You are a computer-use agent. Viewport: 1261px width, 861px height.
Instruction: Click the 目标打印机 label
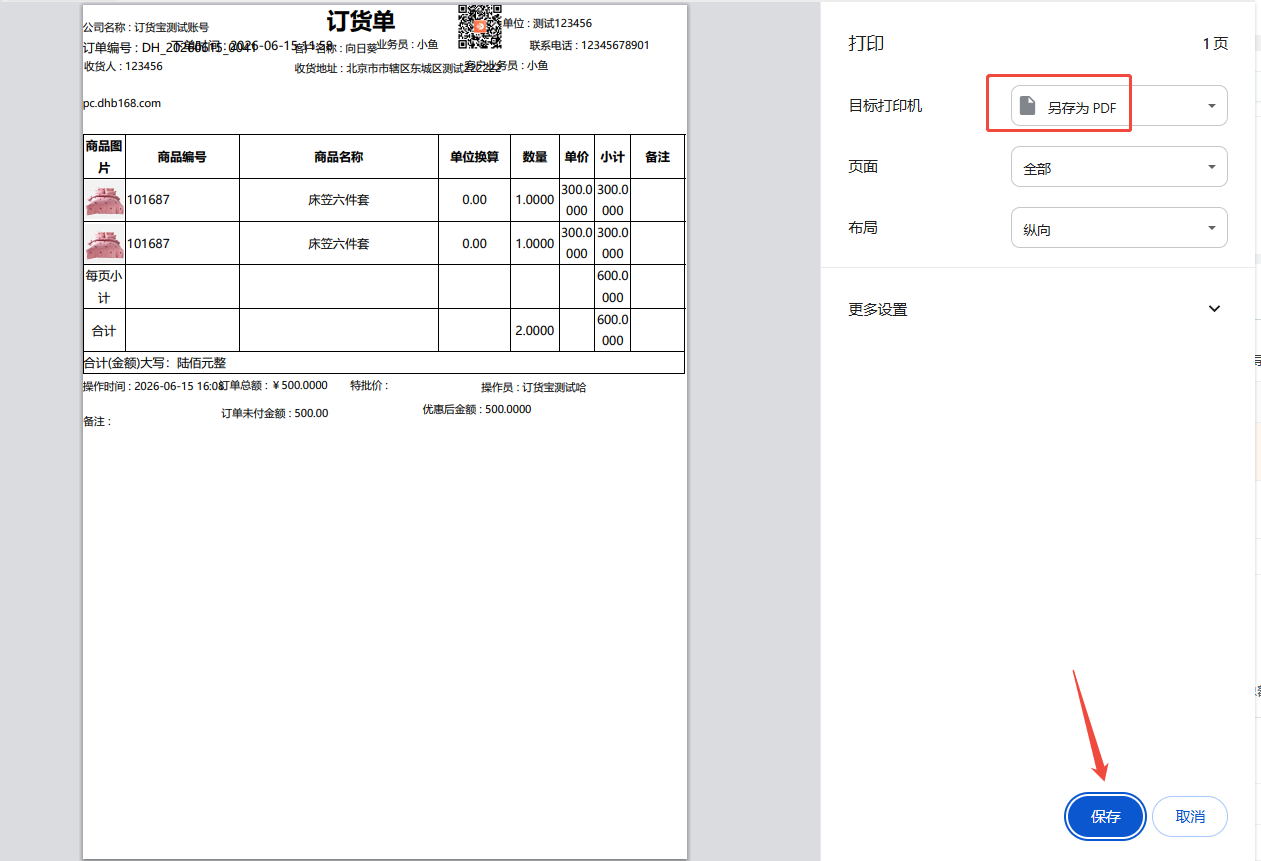885,105
